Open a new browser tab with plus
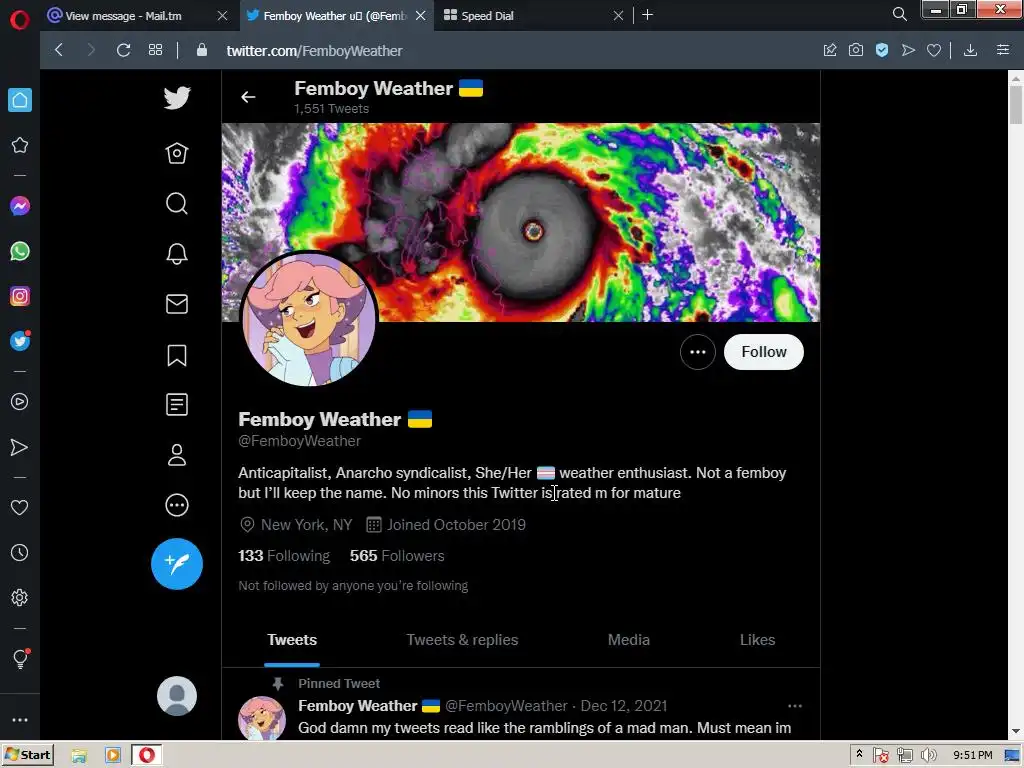This screenshot has height=768, width=1024. (x=647, y=15)
